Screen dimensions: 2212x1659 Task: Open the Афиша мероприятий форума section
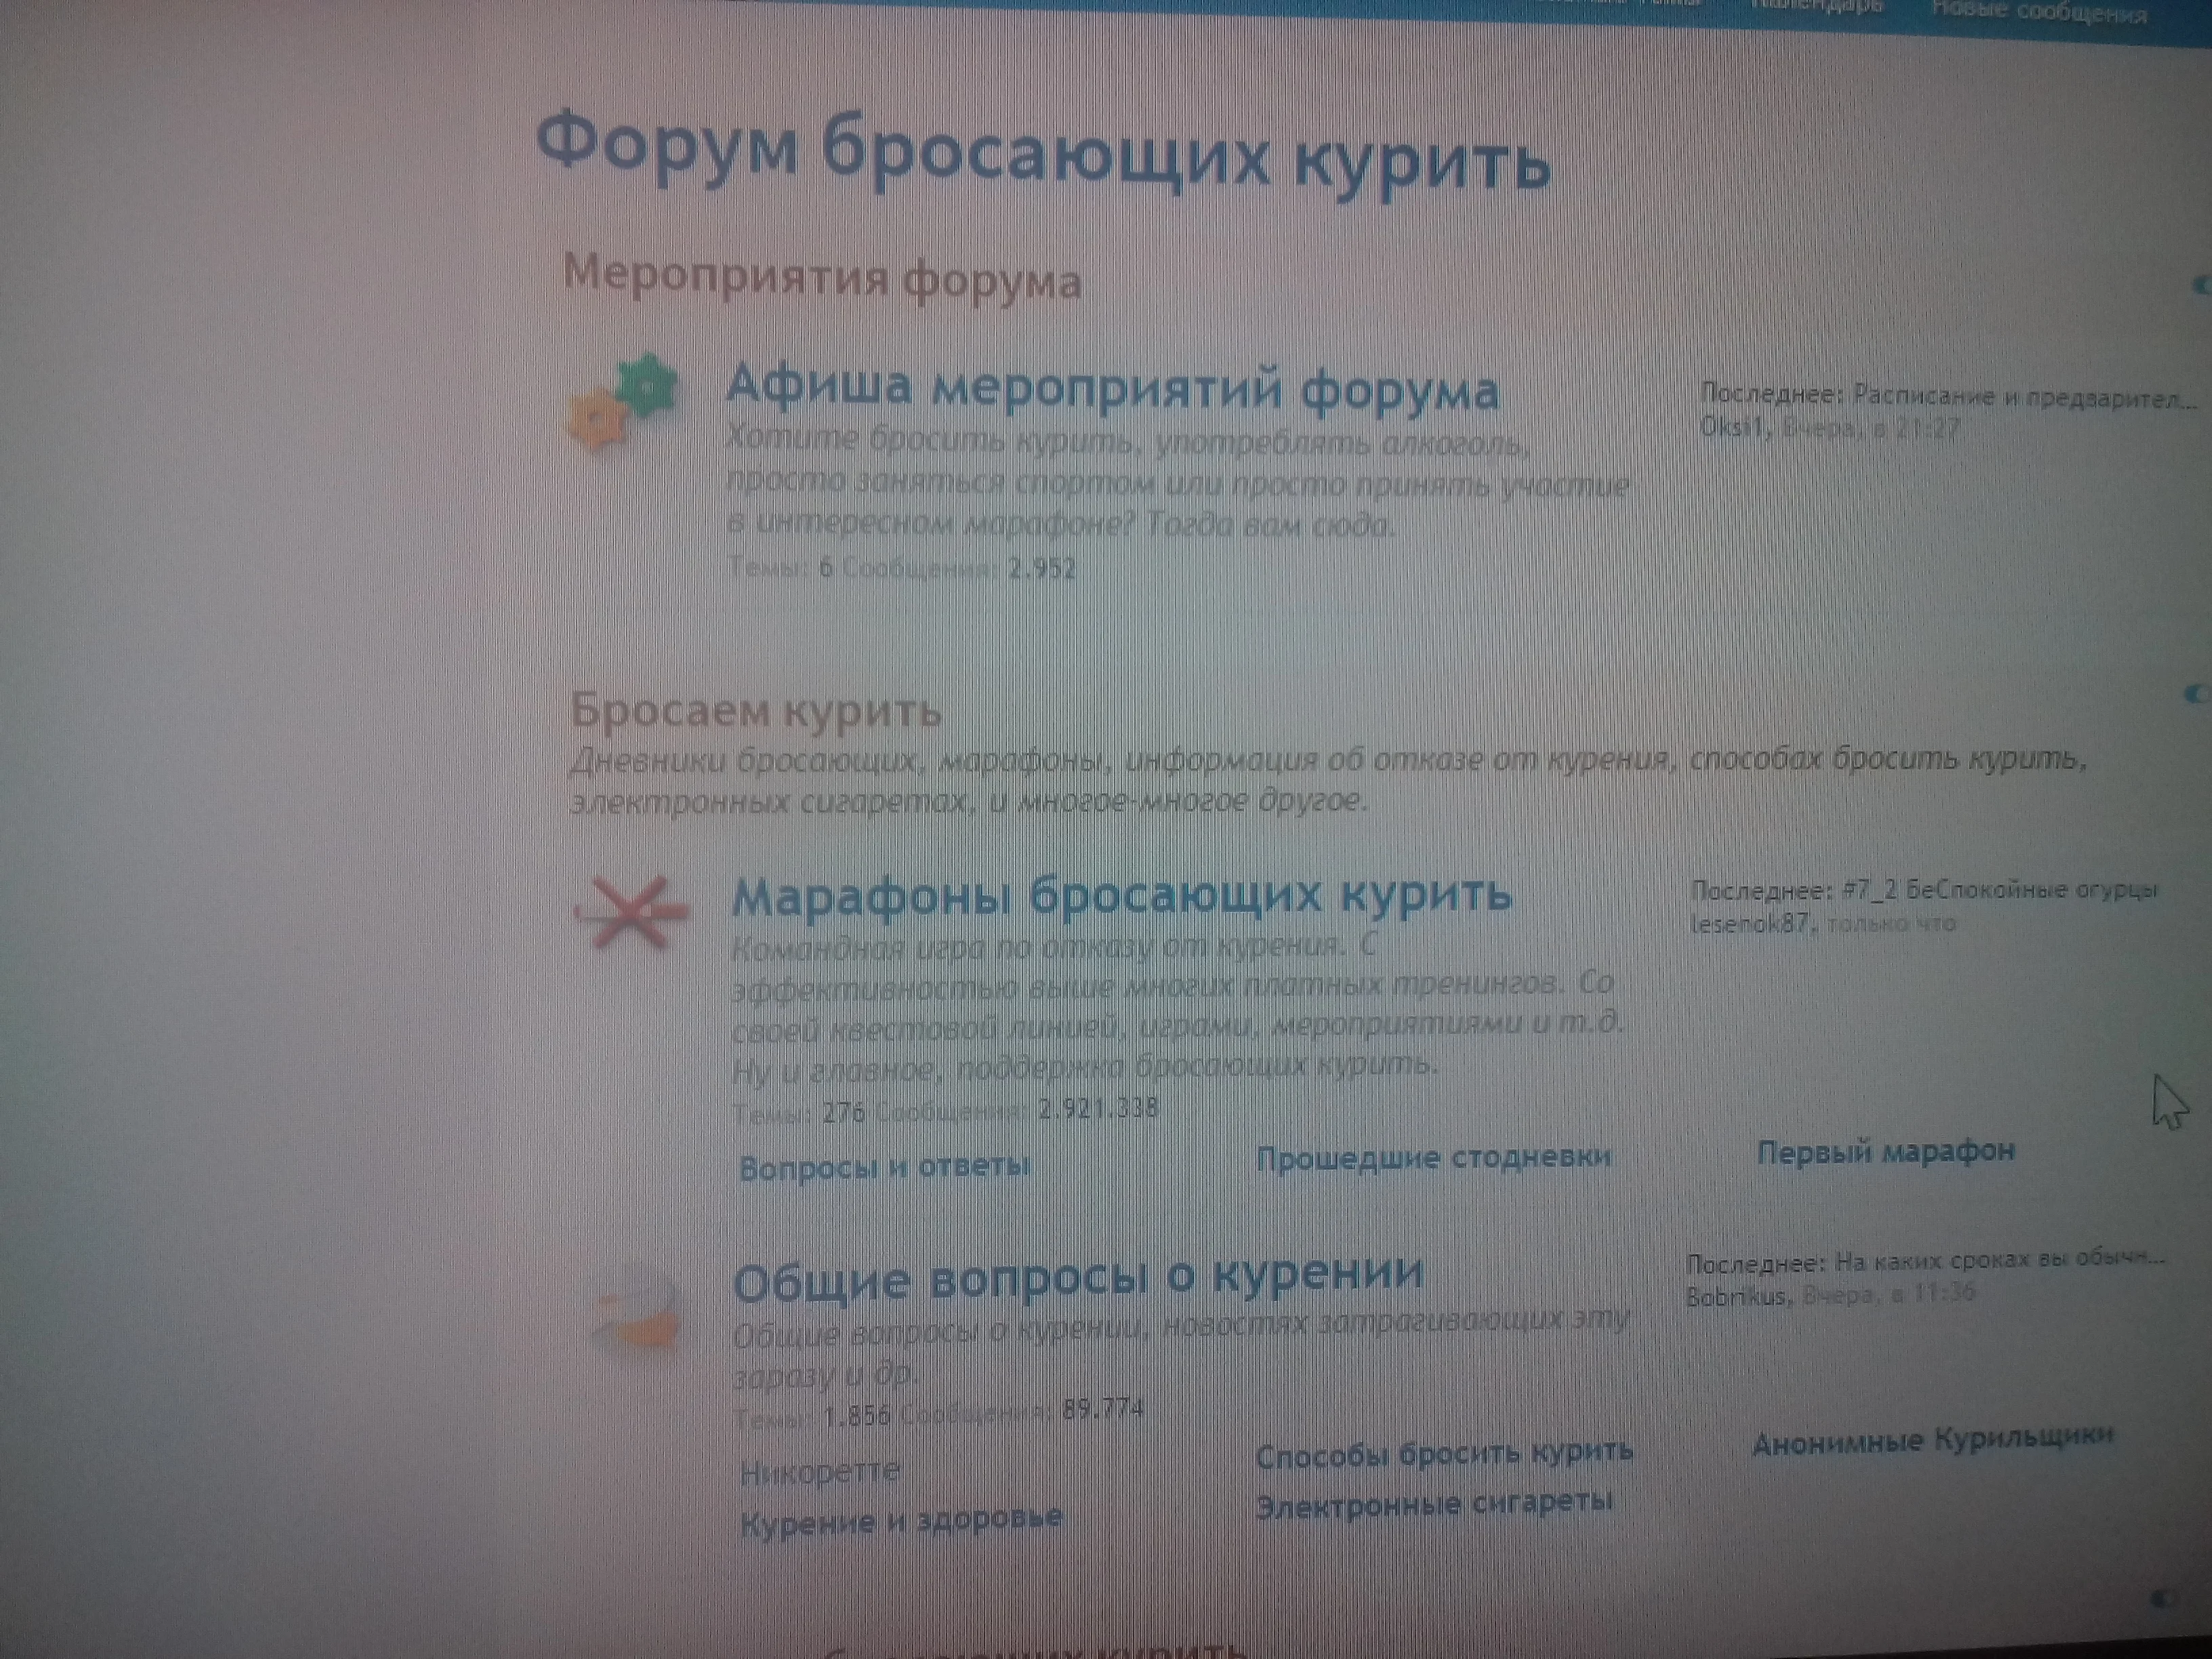pos(1111,387)
